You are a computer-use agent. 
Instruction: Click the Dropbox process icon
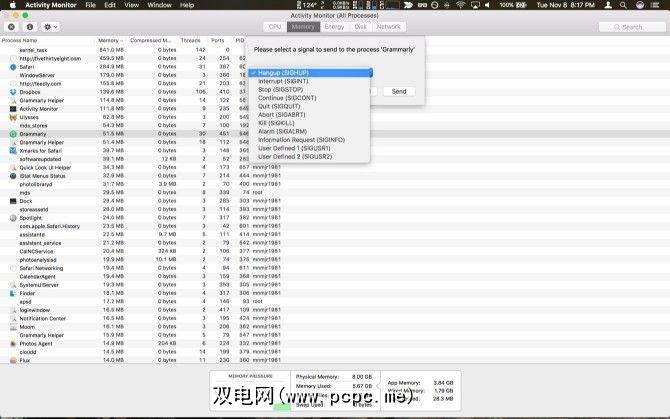(x=12, y=91)
